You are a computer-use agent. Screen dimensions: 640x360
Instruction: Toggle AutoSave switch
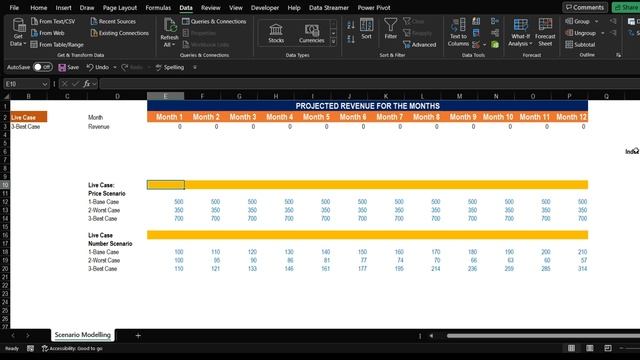(42, 67)
